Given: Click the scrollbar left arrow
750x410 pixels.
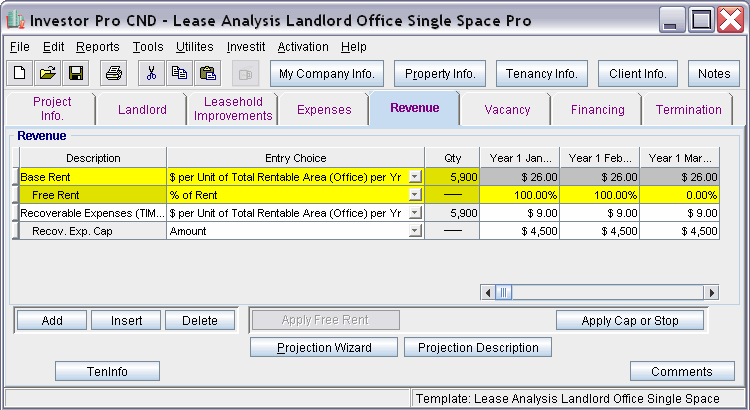Looking at the screenshot, I should pos(488,292).
